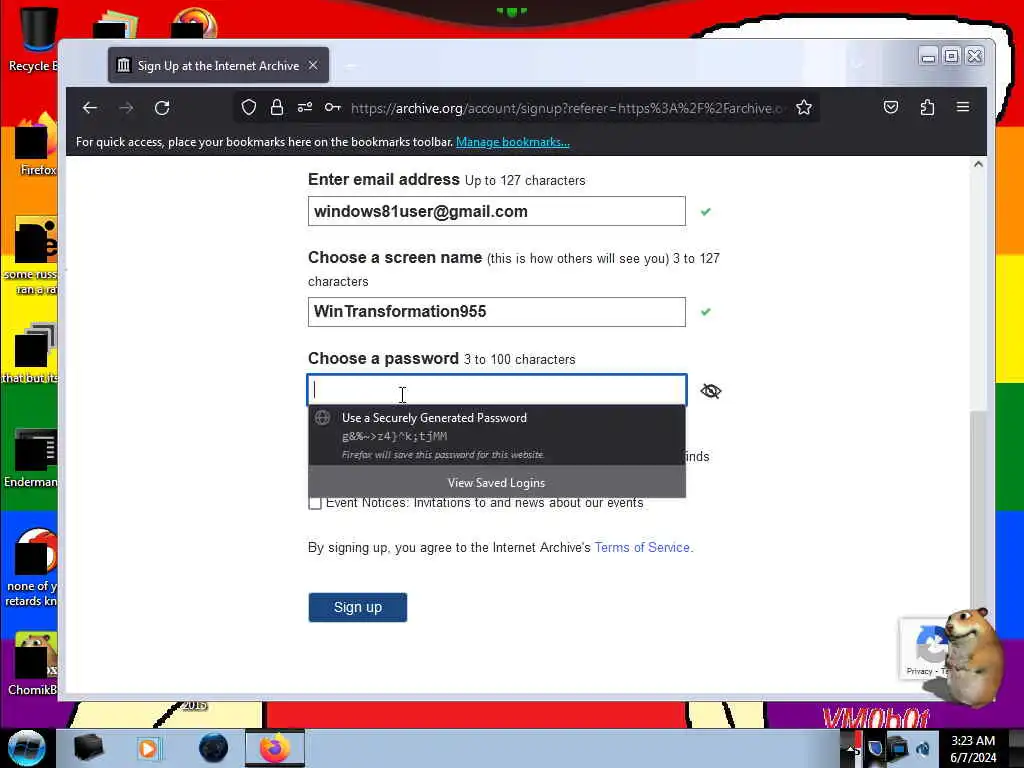Open the media player taskbar icon
Viewport: 1024px width, 768px height.
(148, 748)
